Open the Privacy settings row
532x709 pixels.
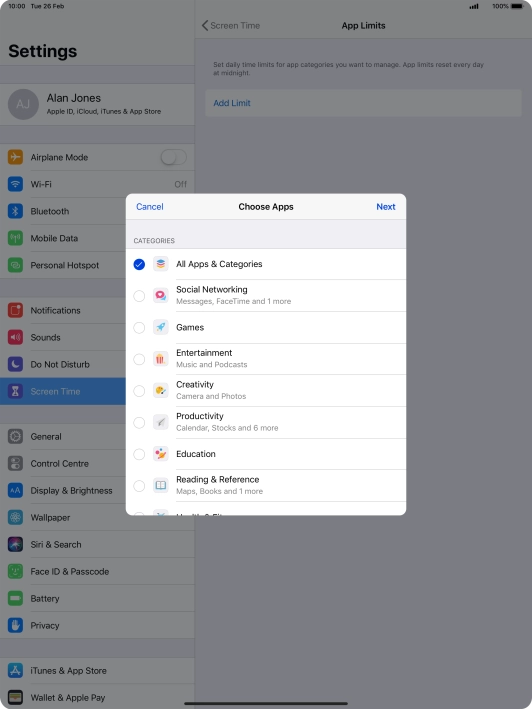tap(97, 625)
